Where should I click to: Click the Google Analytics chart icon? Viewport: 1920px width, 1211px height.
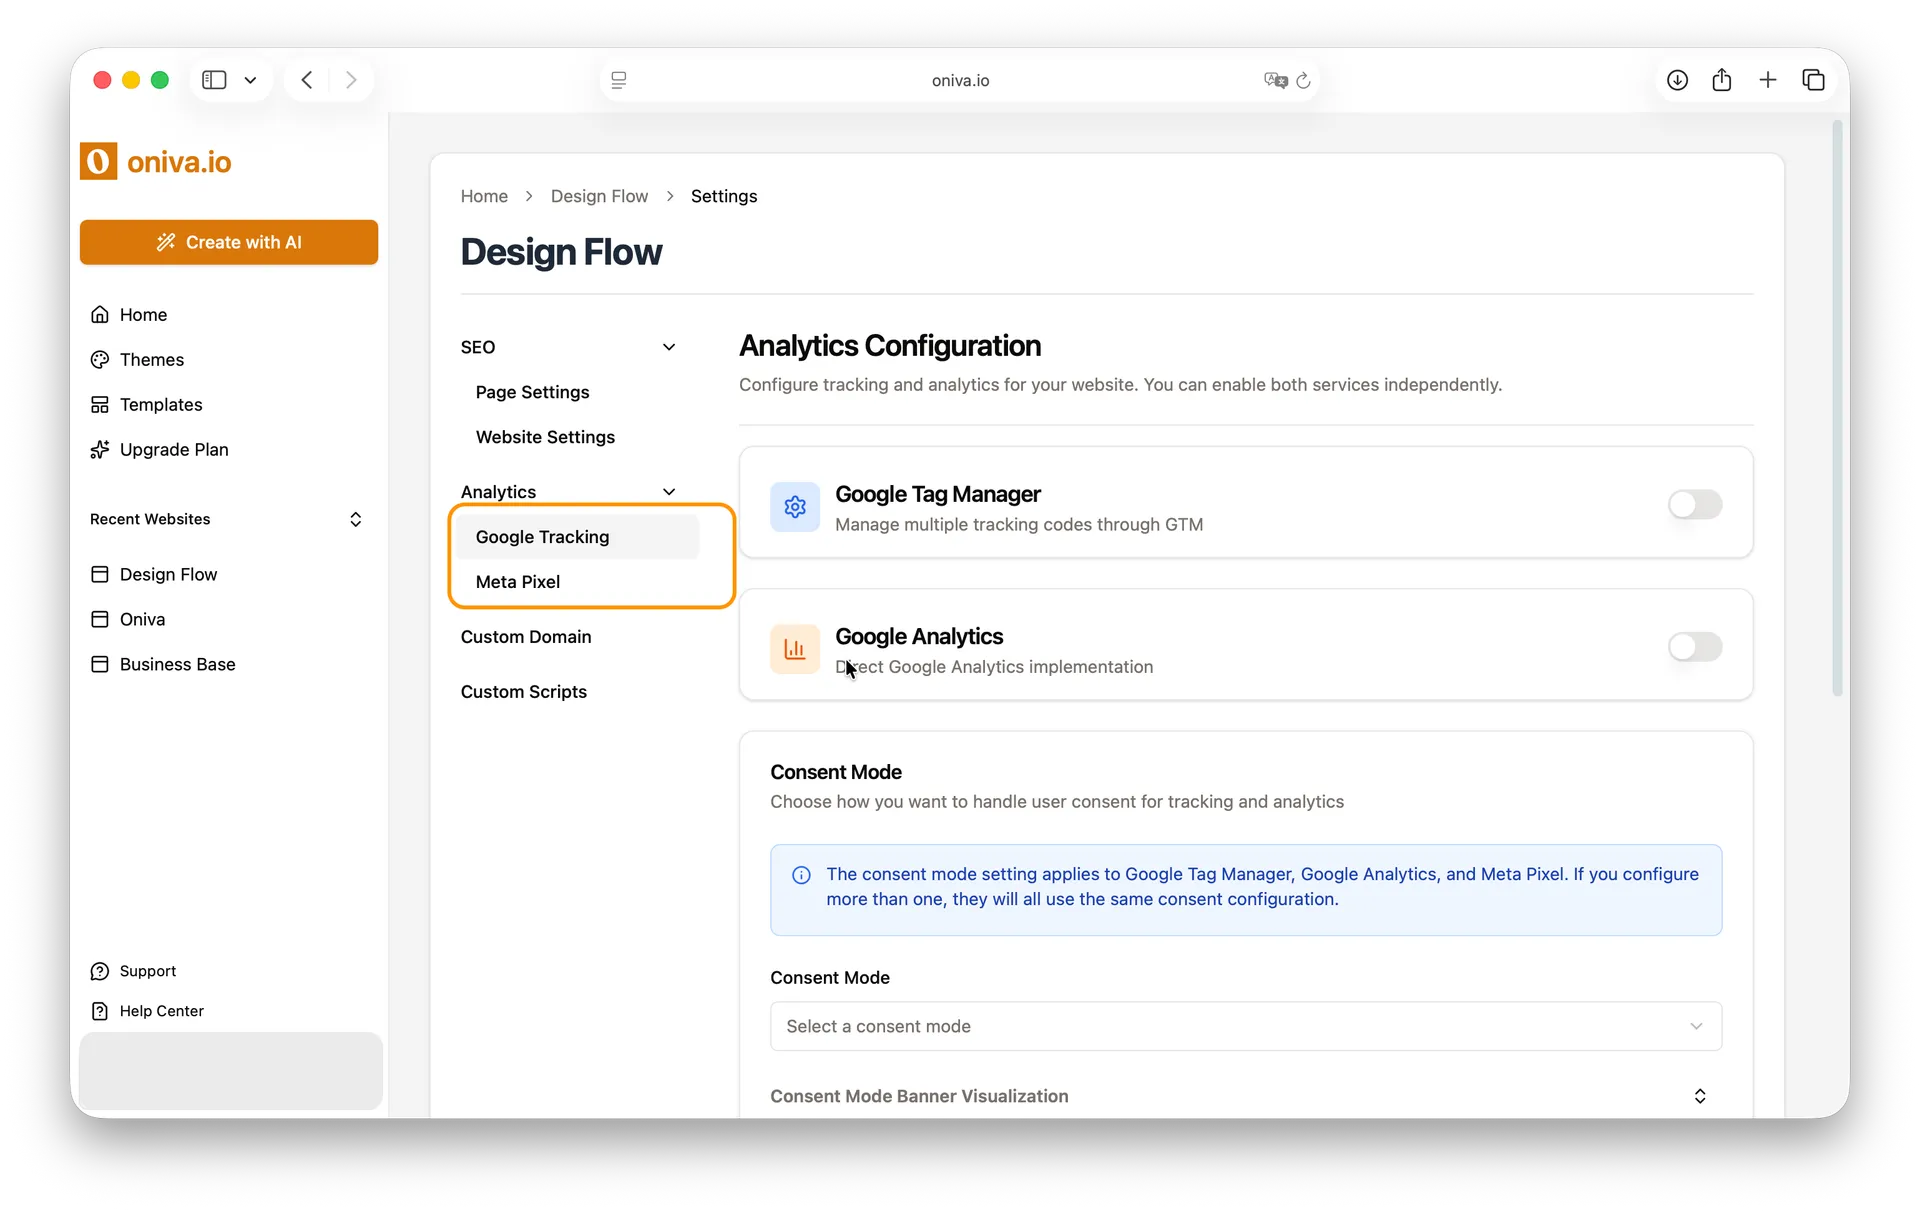point(794,648)
